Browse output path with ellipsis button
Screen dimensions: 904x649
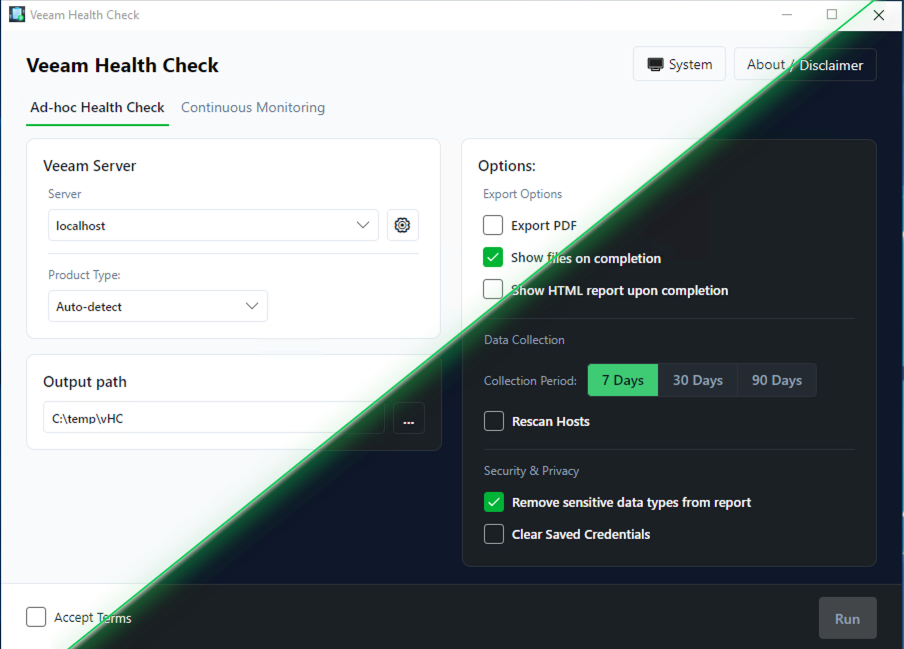coord(409,418)
